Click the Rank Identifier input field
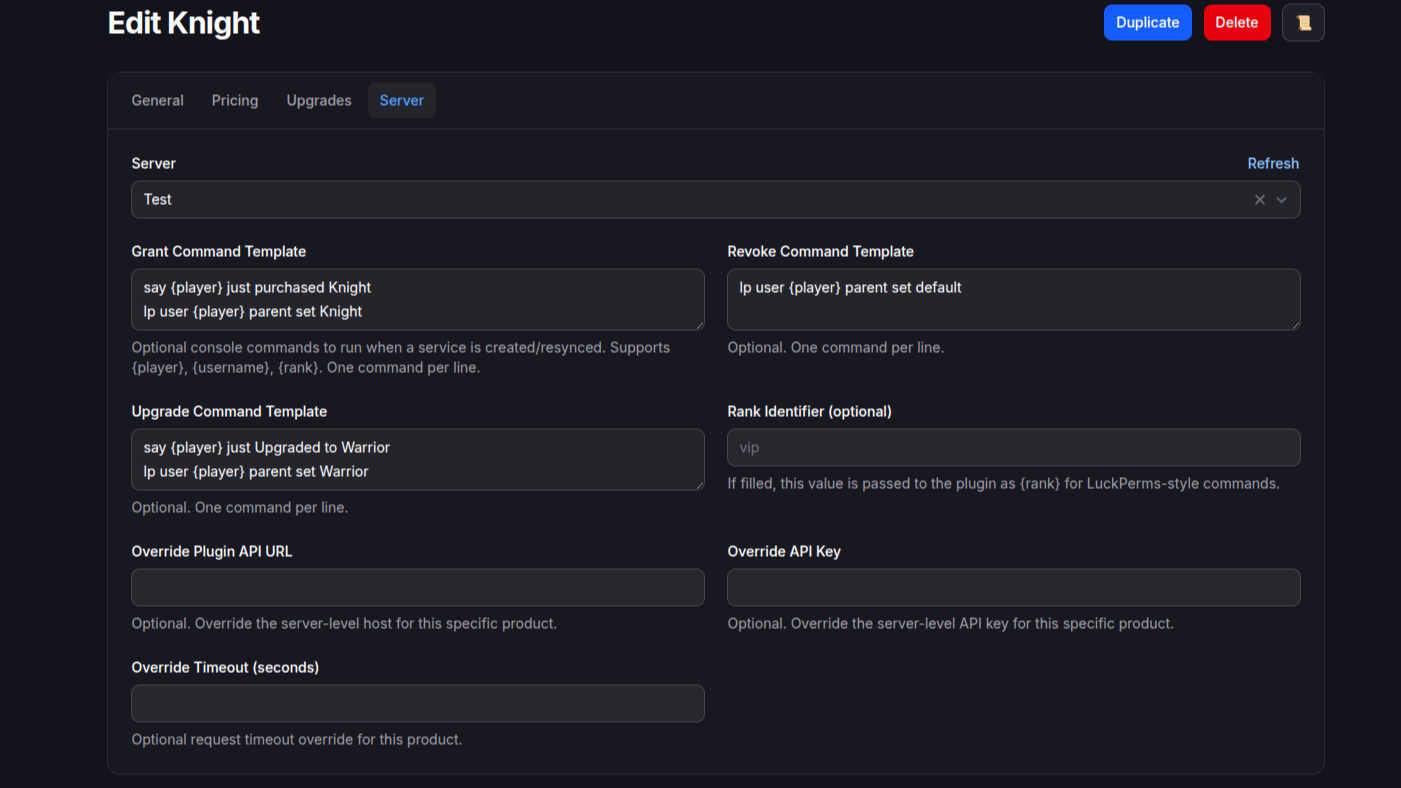 (x=1012, y=448)
